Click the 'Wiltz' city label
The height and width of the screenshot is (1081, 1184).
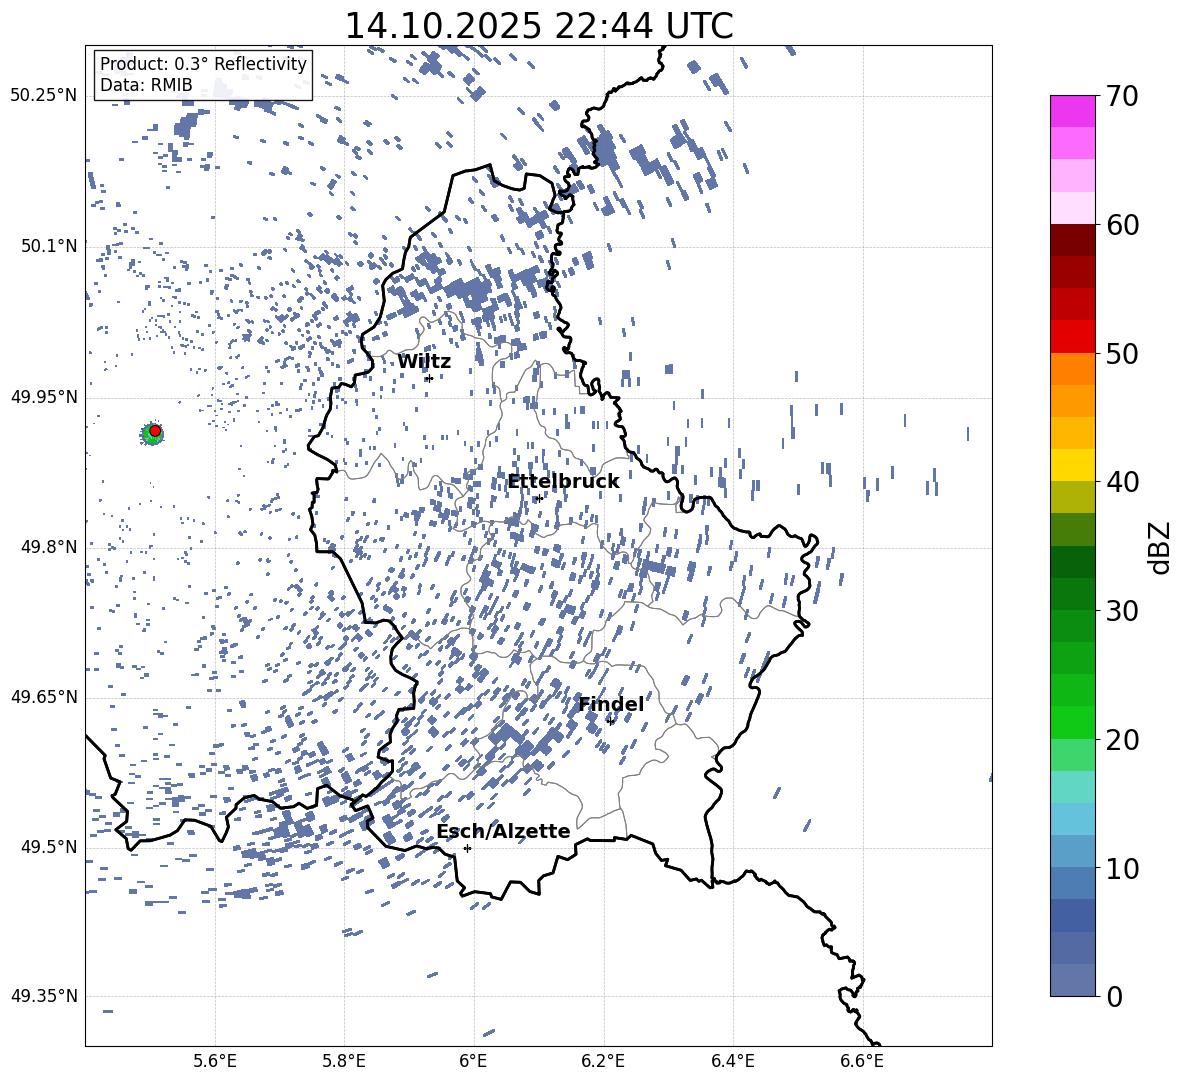pyautogui.click(x=424, y=362)
